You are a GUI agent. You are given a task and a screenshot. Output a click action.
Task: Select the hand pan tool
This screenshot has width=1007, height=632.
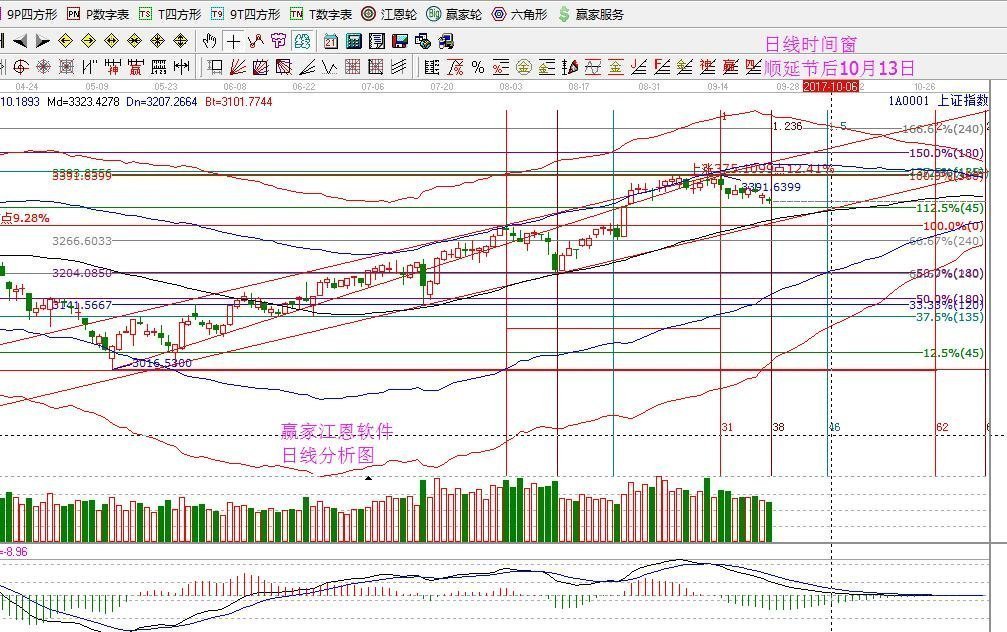coord(209,41)
